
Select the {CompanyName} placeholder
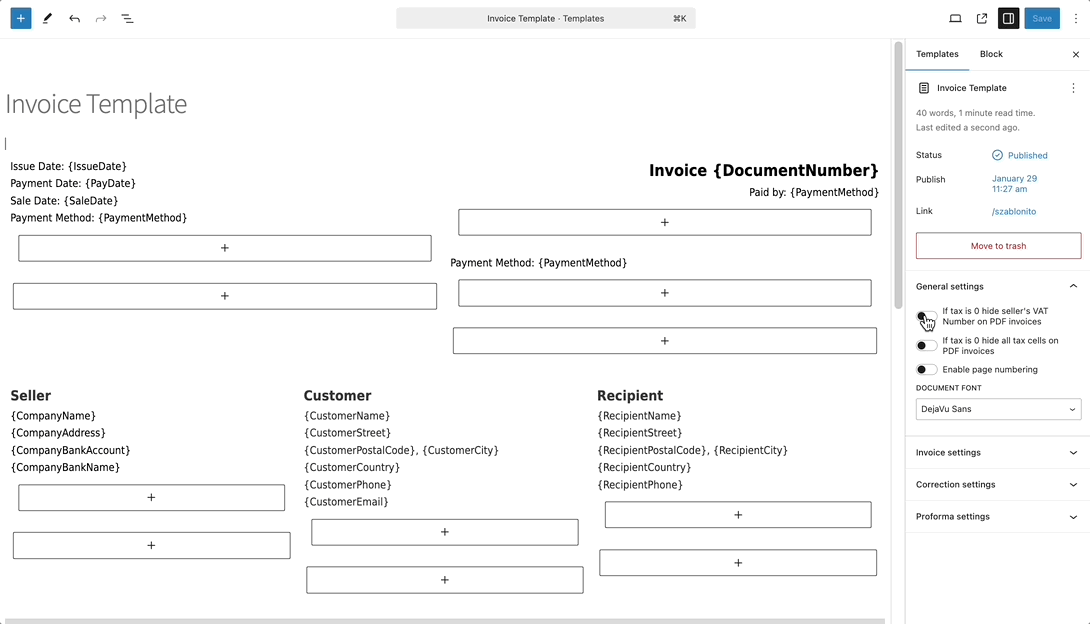click(x=54, y=416)
